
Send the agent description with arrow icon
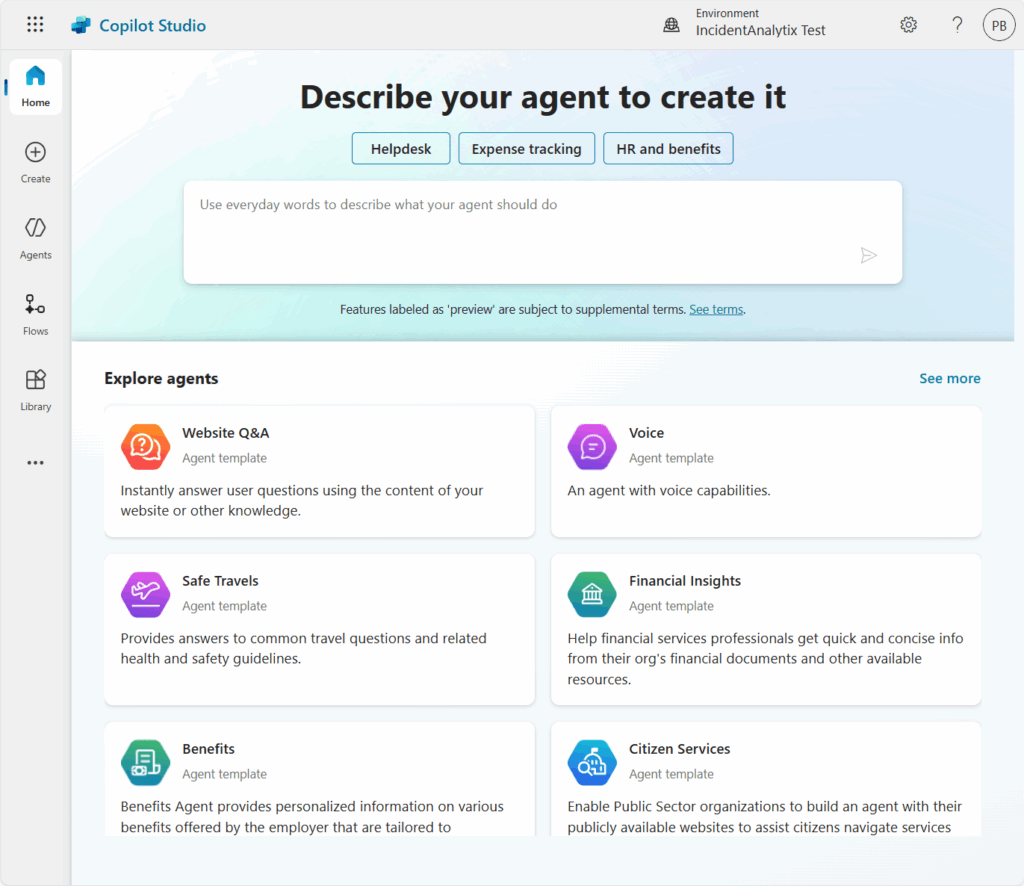[x=868, y=255]
